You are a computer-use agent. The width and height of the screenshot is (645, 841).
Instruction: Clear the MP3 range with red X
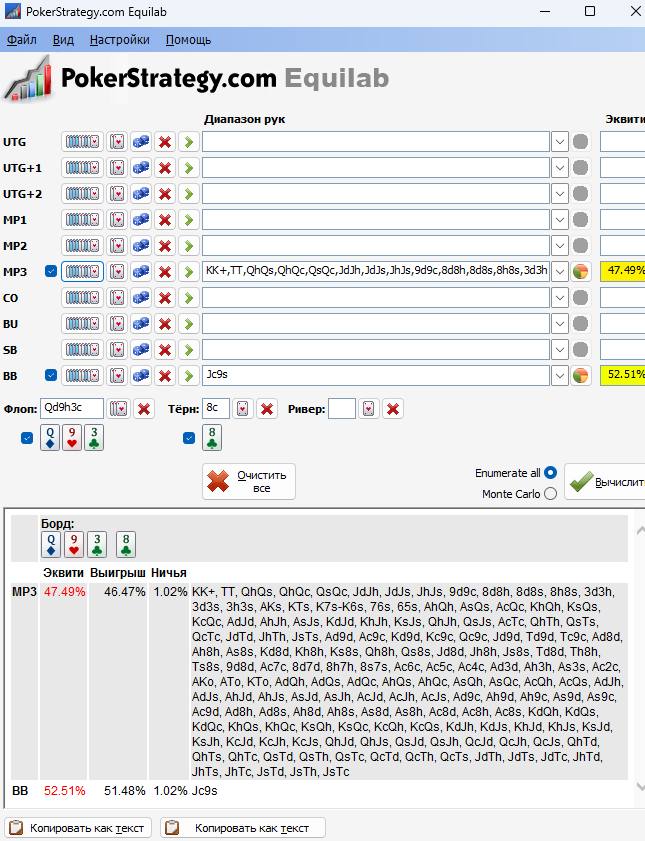click(165, 271)
